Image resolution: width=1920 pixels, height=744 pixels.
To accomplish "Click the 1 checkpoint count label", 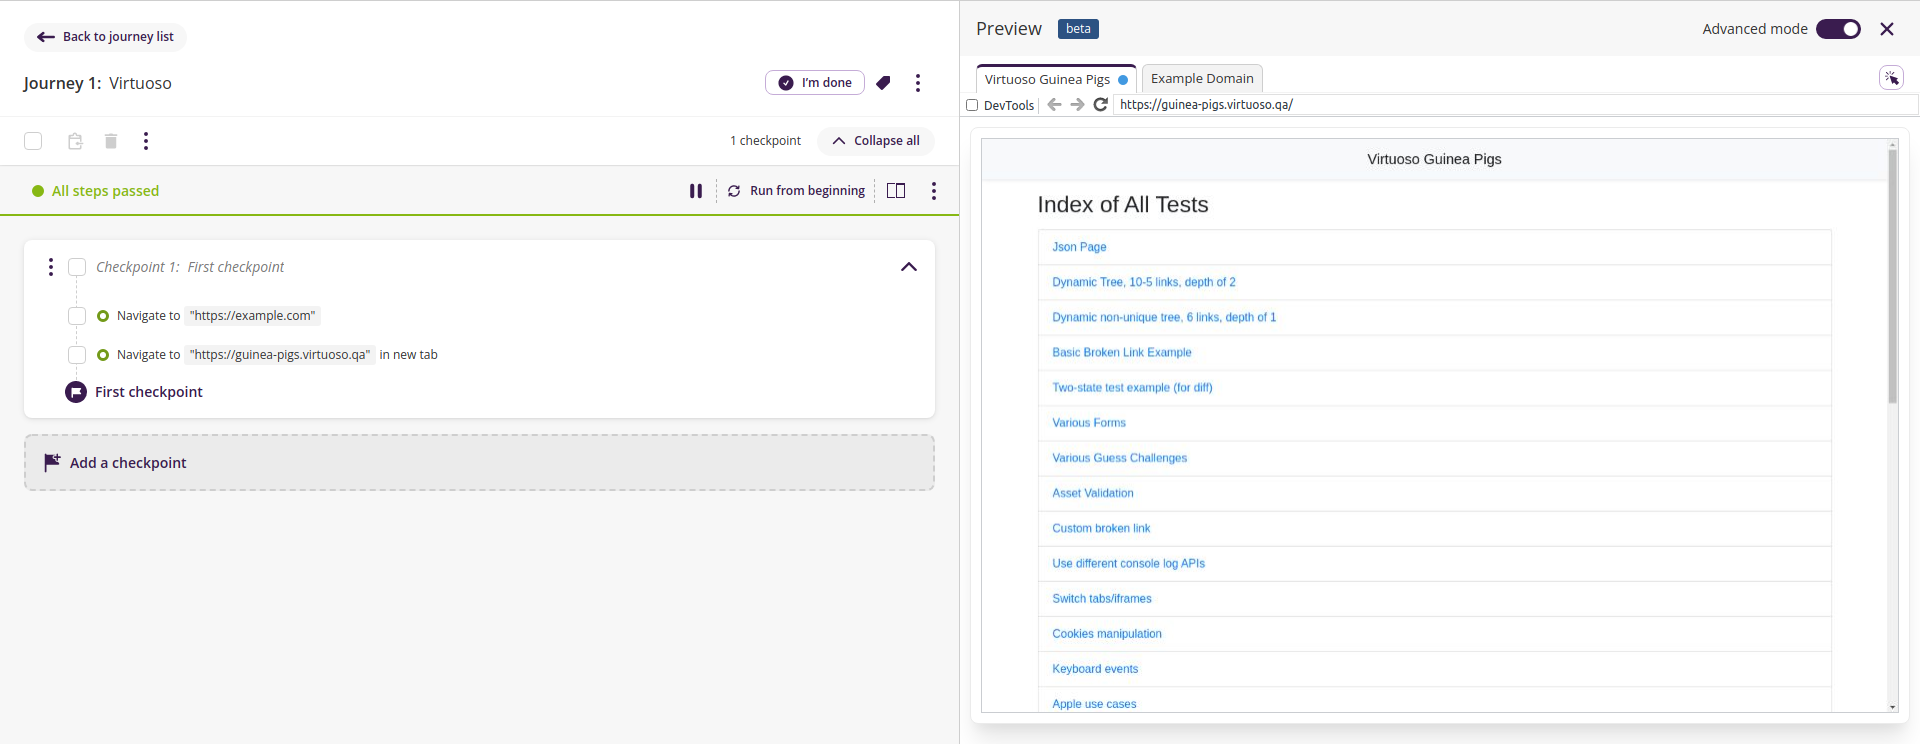I will click(765, 141).
